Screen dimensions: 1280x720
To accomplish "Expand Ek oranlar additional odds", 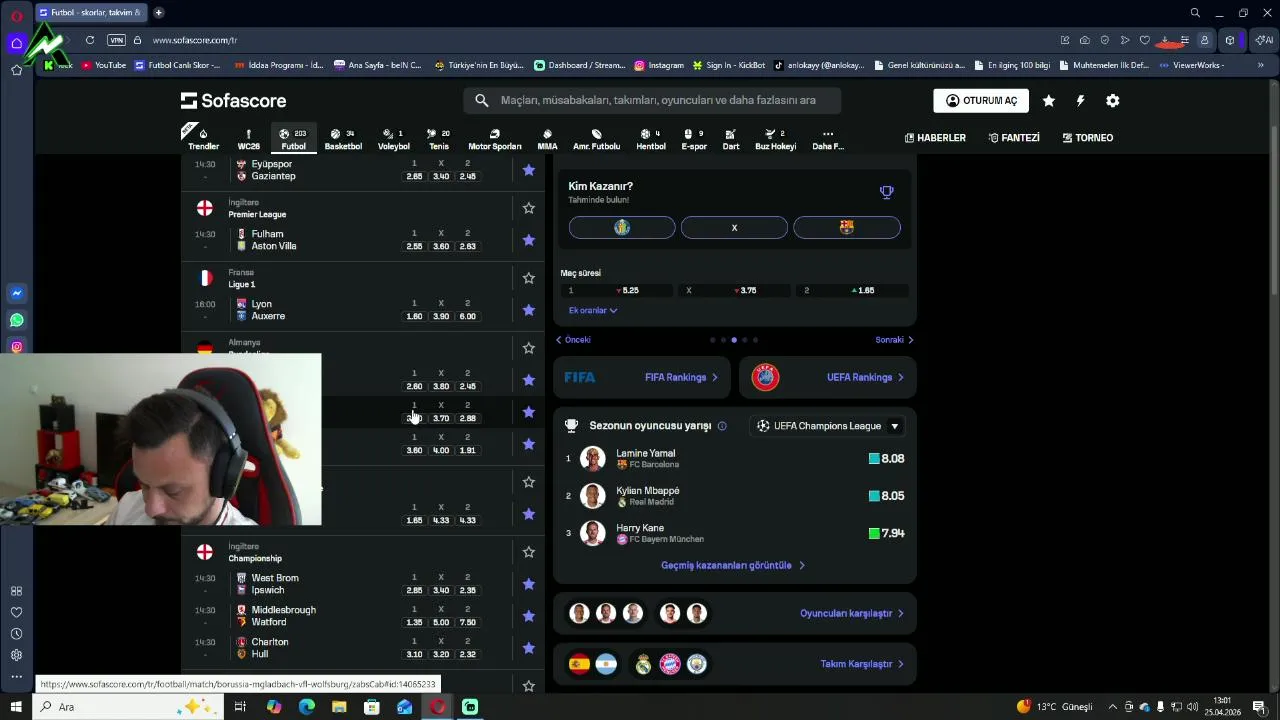I will click(x=593, y=310).
